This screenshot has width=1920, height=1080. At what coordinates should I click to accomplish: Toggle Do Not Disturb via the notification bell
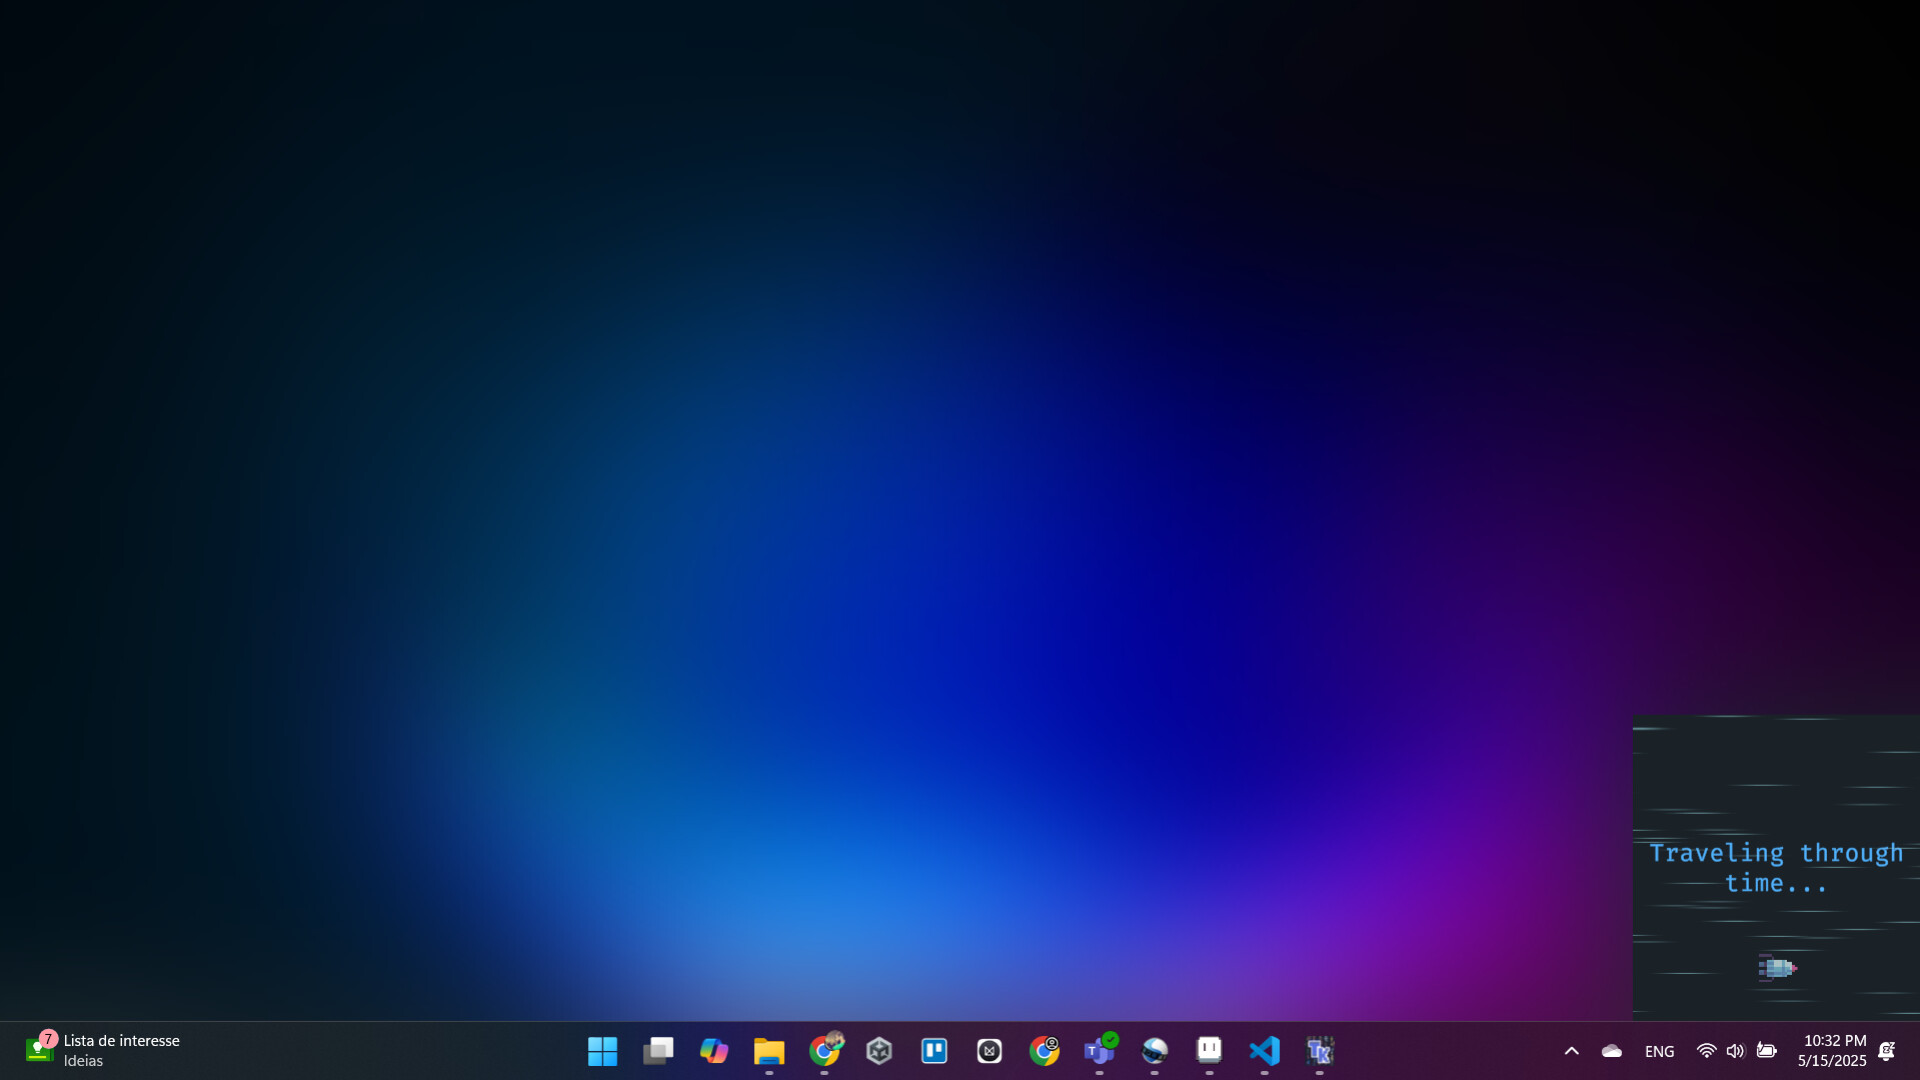point(1888,1051)
